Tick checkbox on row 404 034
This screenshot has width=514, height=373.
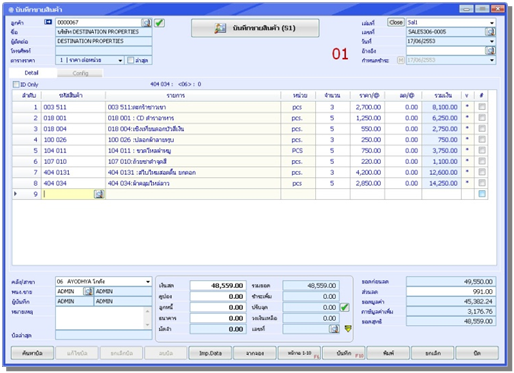482,183
